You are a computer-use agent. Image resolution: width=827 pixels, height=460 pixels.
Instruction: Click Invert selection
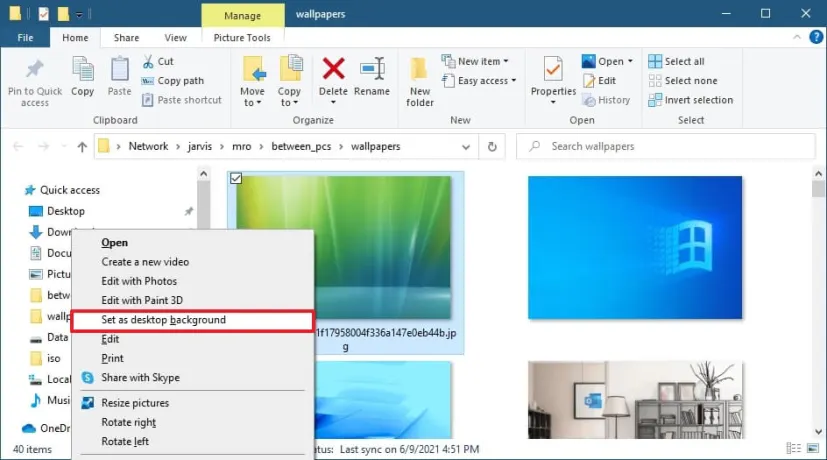pyautogui.click(x=690, y=100)
